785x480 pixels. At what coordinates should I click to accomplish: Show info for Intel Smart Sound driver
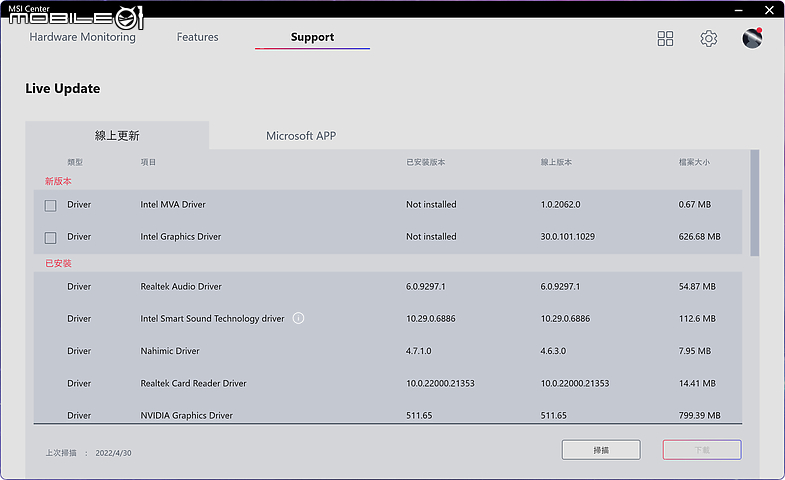pos(298,318)
